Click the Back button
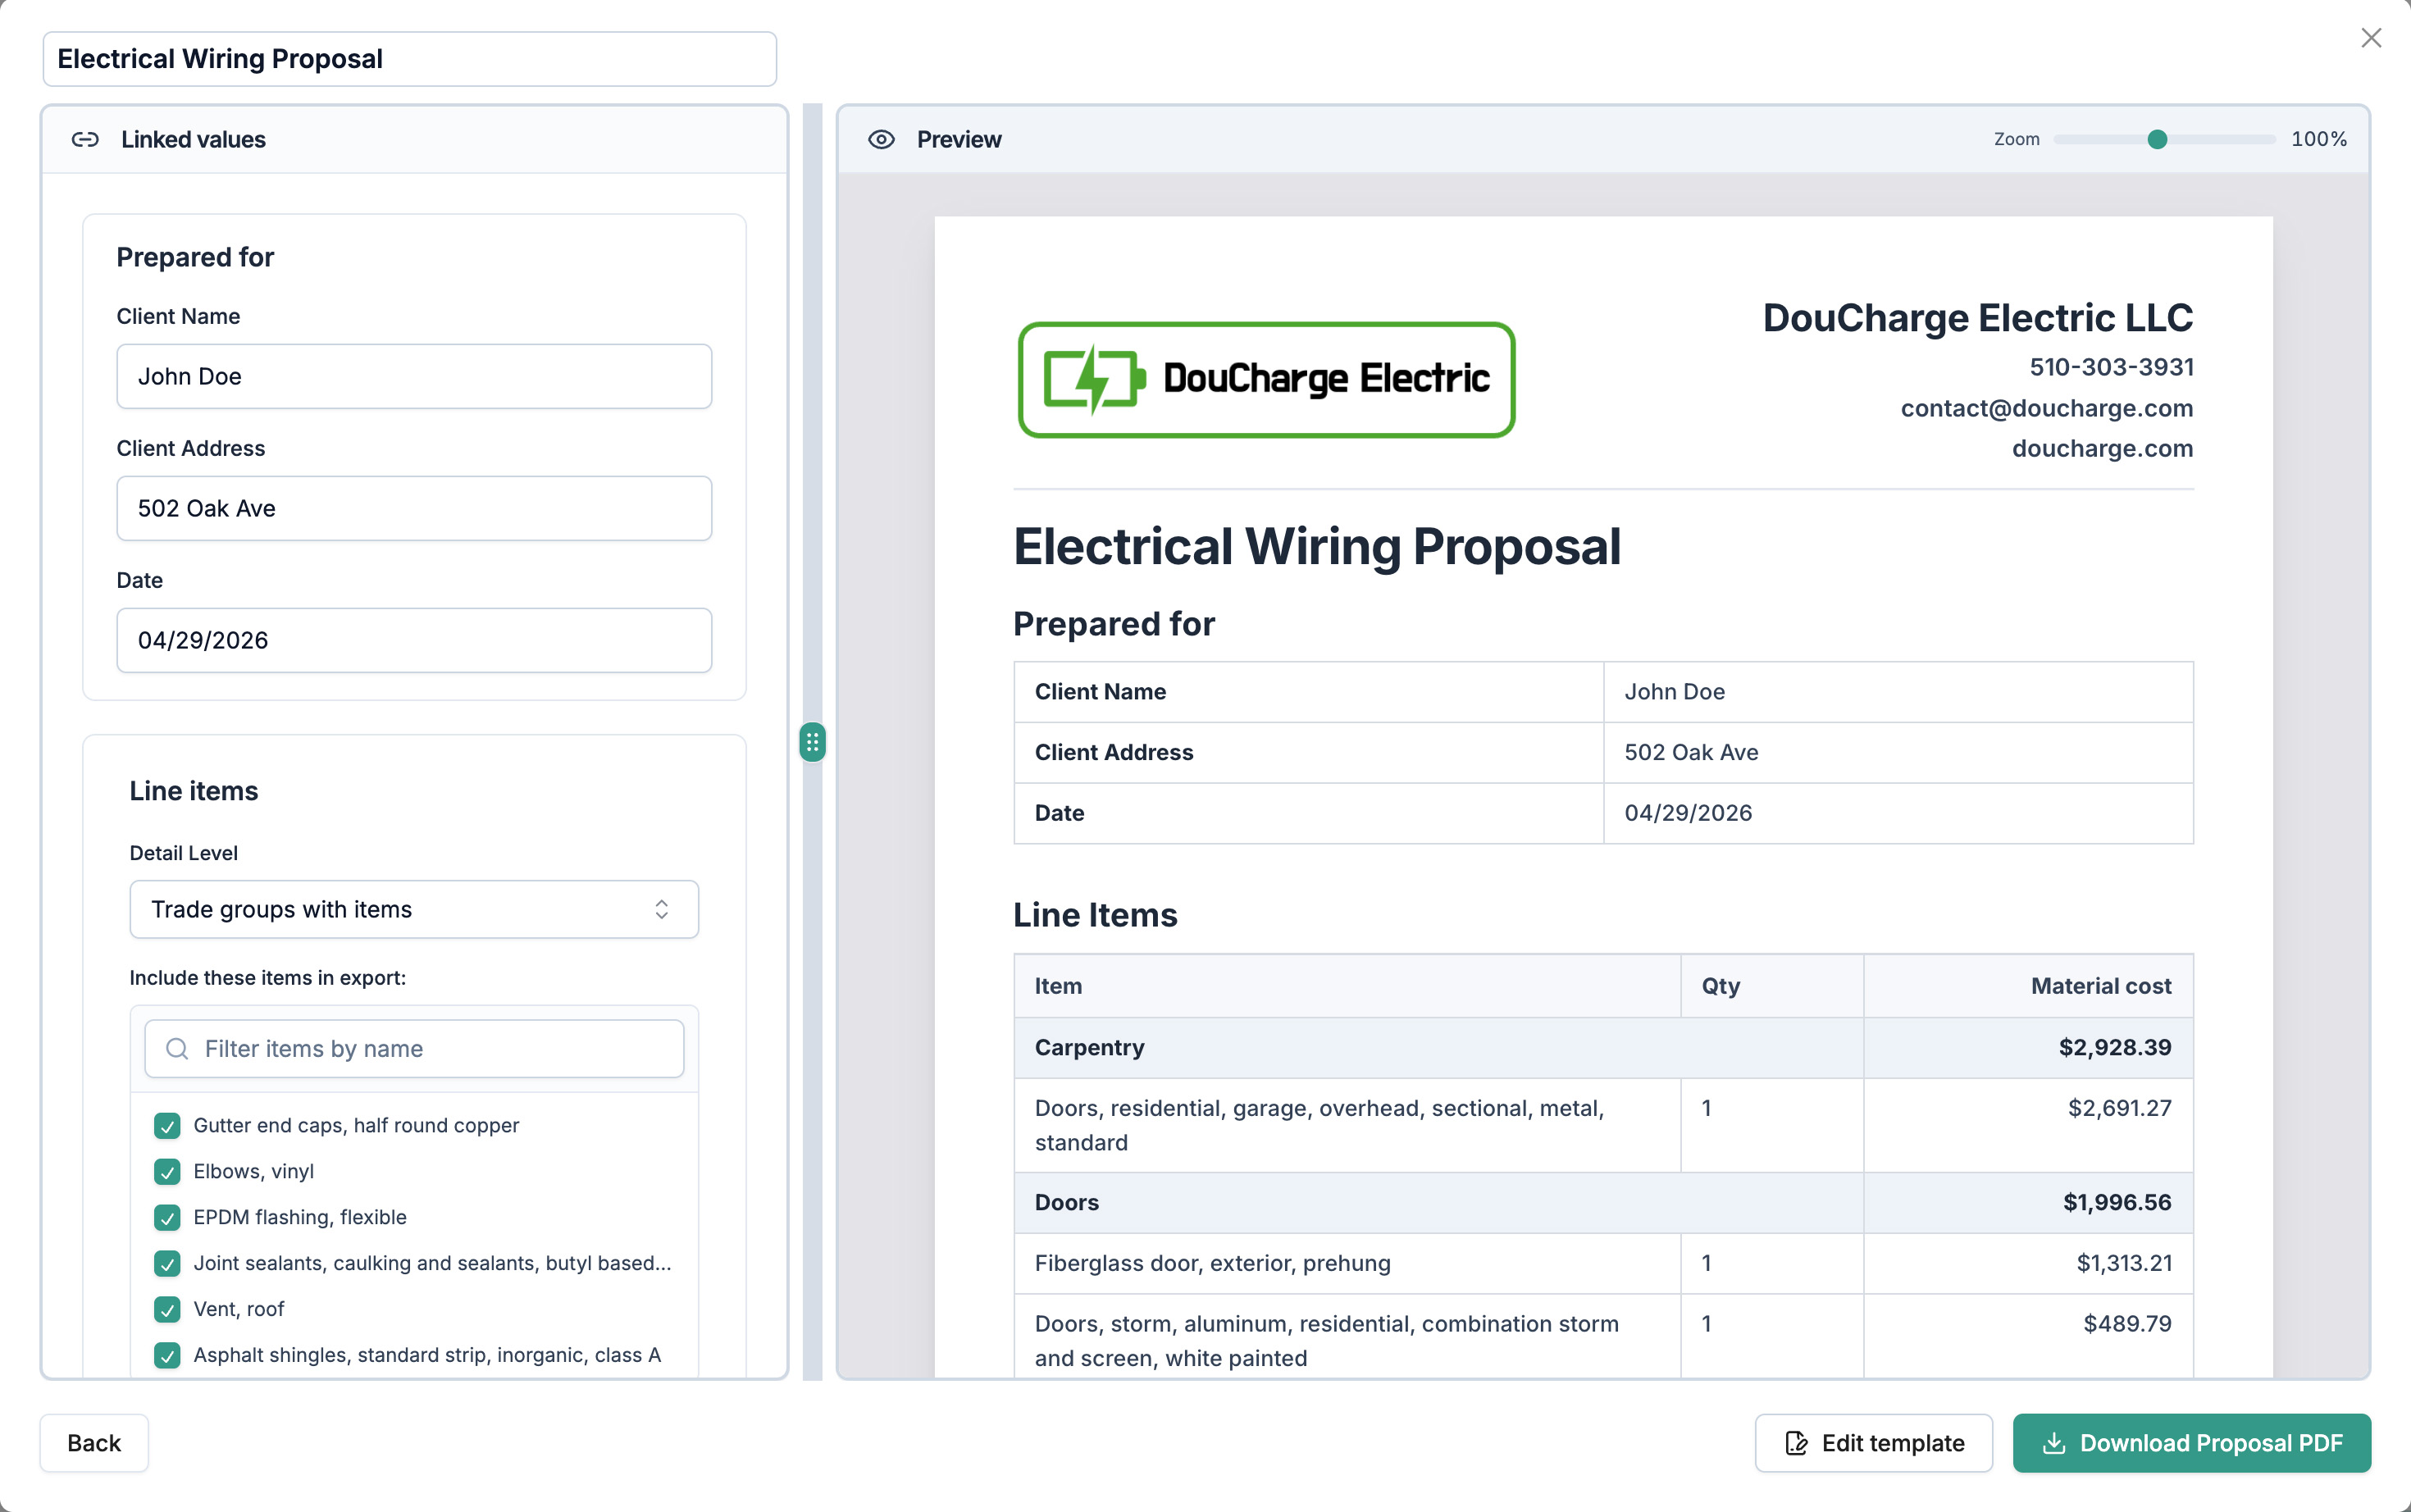 (94, 1442)
